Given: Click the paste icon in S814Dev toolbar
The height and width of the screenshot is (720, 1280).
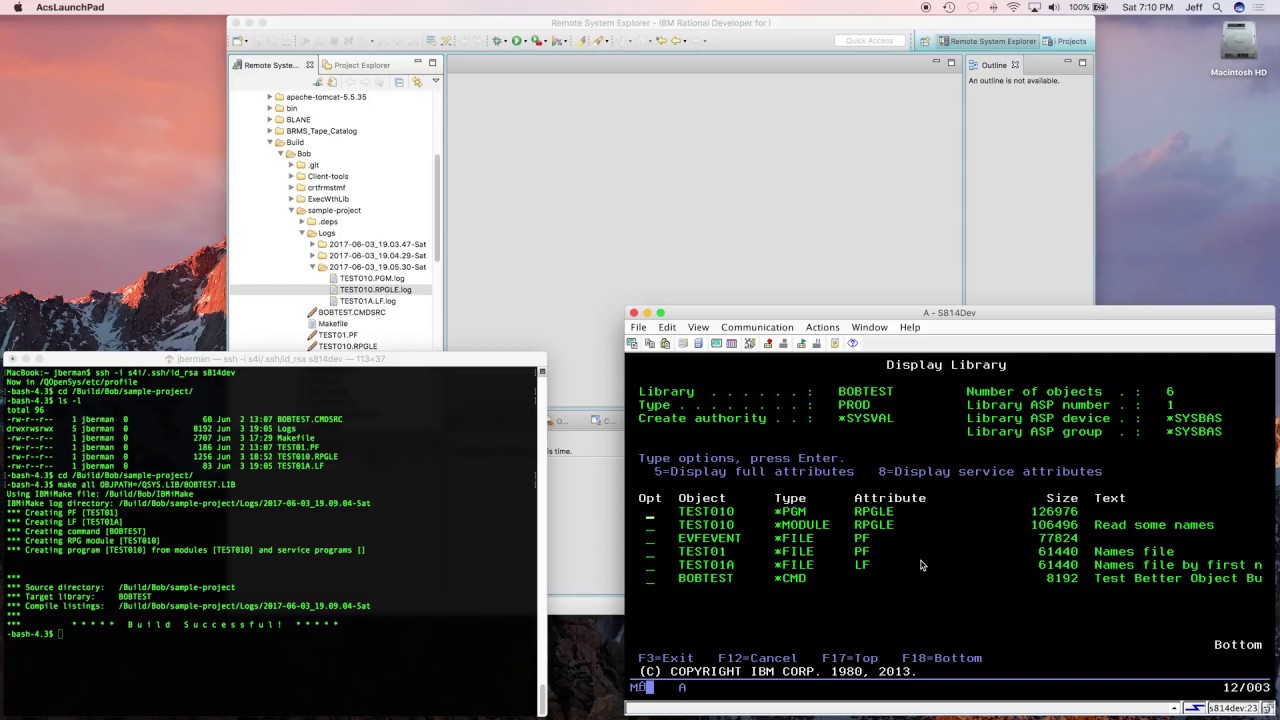Looking at the screenshot, I should click(664, 343).
